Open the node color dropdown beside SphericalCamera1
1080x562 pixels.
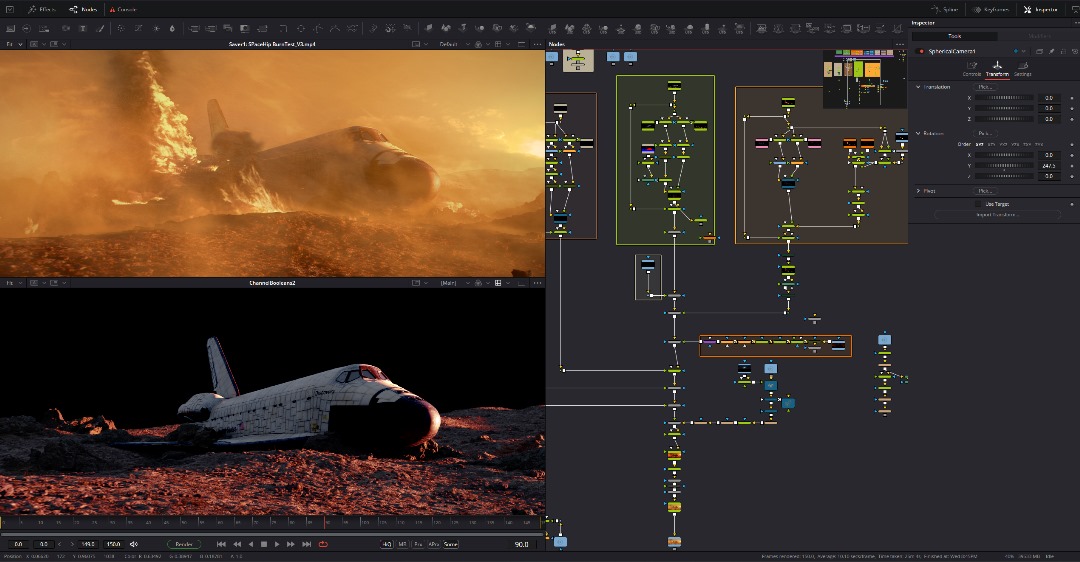point(1024,51)
